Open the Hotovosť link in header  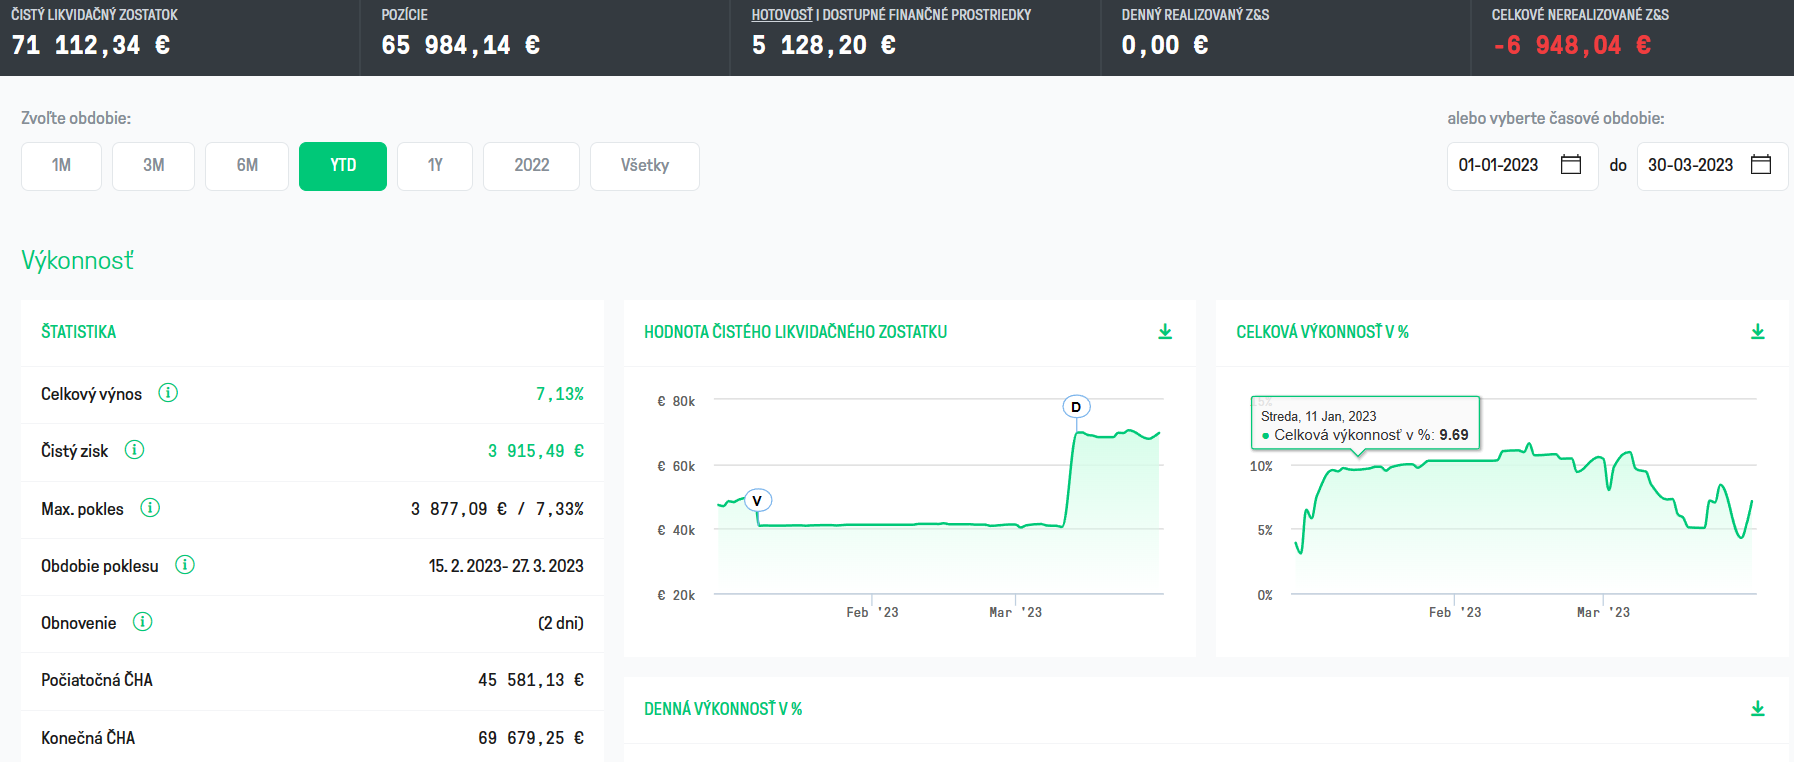782,15
